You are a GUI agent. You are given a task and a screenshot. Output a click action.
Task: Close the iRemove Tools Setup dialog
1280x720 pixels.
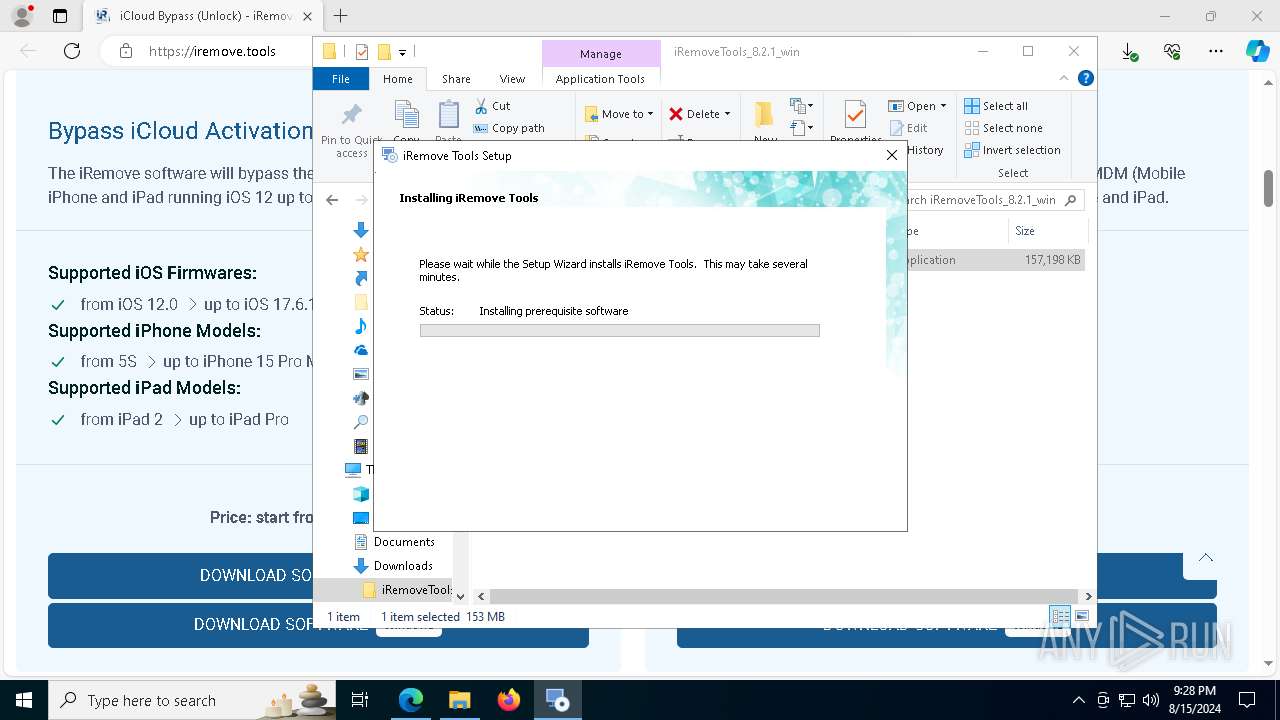click(x=891, y=155)
